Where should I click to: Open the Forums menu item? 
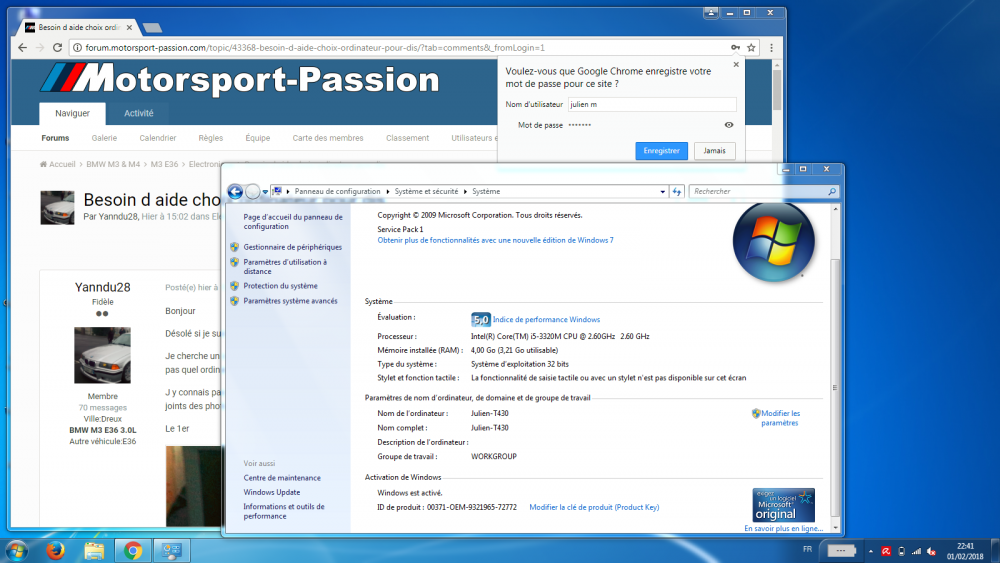pyautogui.click(x=55, y=138)
